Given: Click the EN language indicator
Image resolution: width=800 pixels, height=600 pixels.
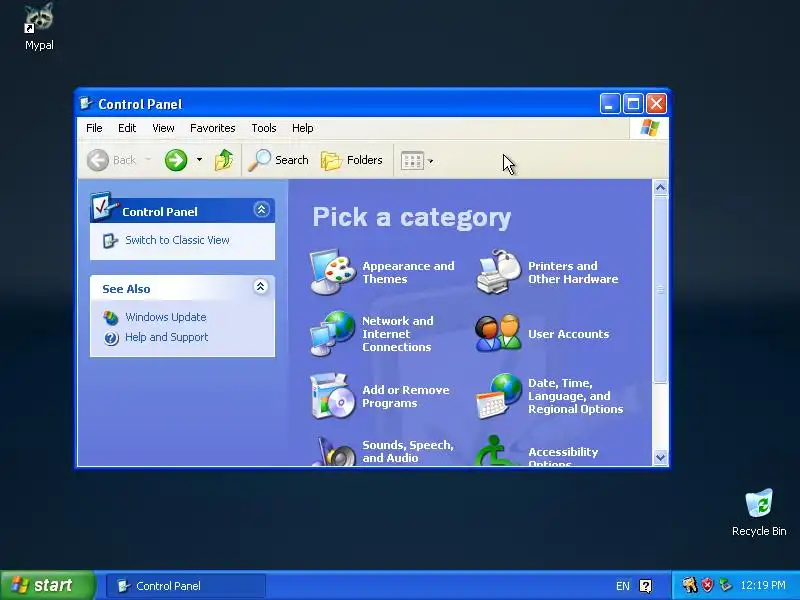Looking at the screenshot, I should click(622, 586).
